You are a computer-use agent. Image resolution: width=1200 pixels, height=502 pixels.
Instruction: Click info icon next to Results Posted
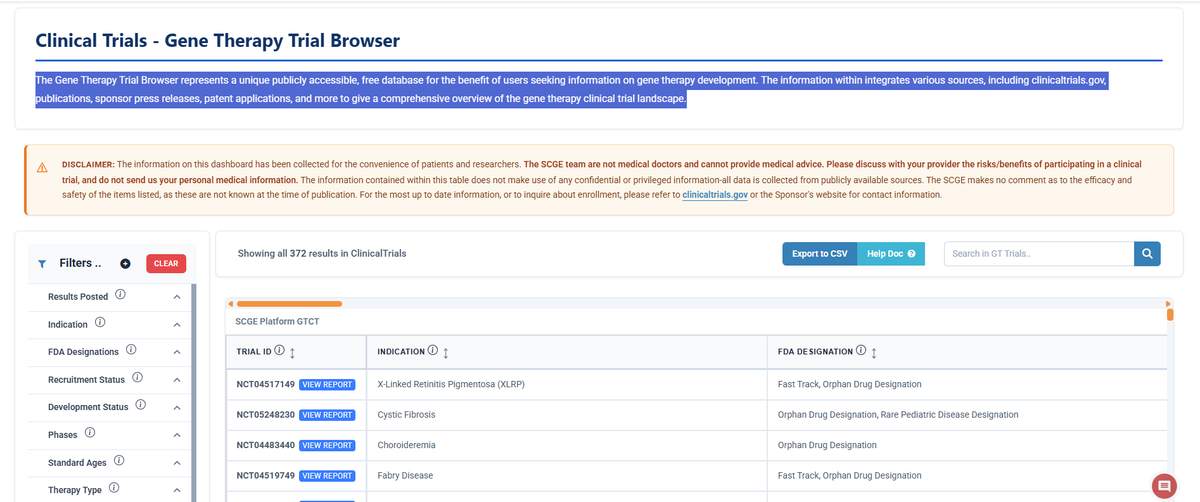pos(120,296)
